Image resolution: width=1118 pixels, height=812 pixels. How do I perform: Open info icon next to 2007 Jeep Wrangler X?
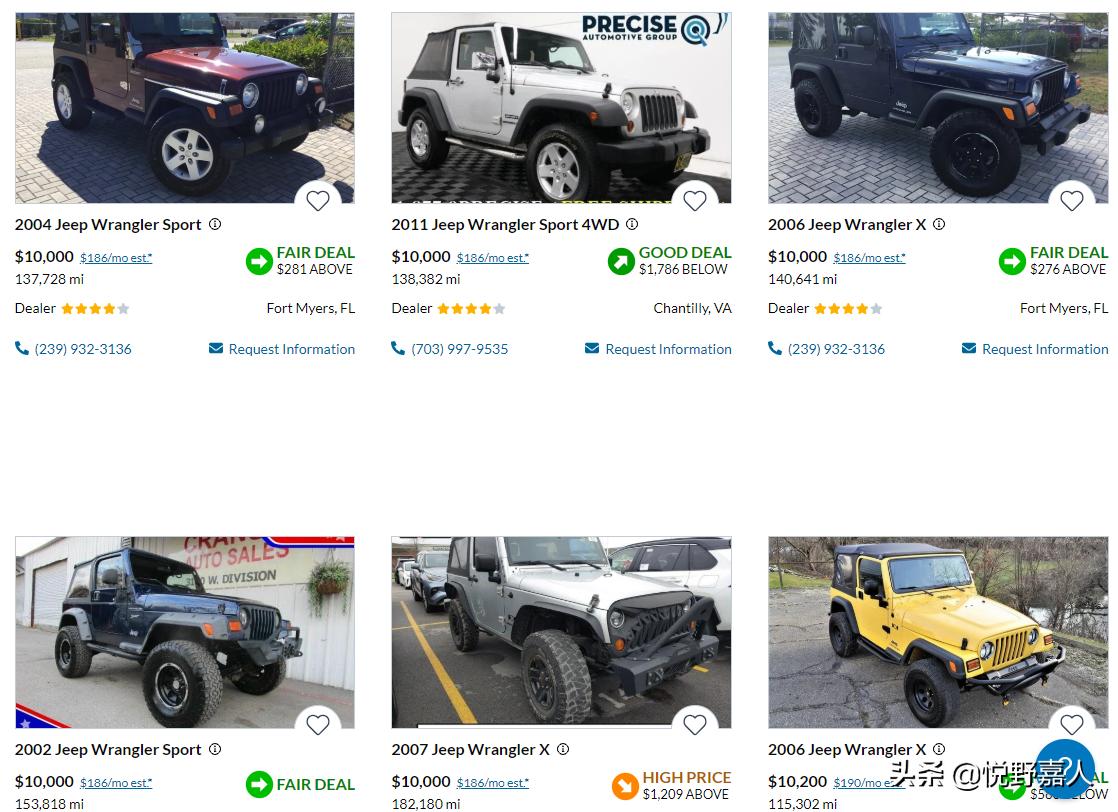(563, 749)
